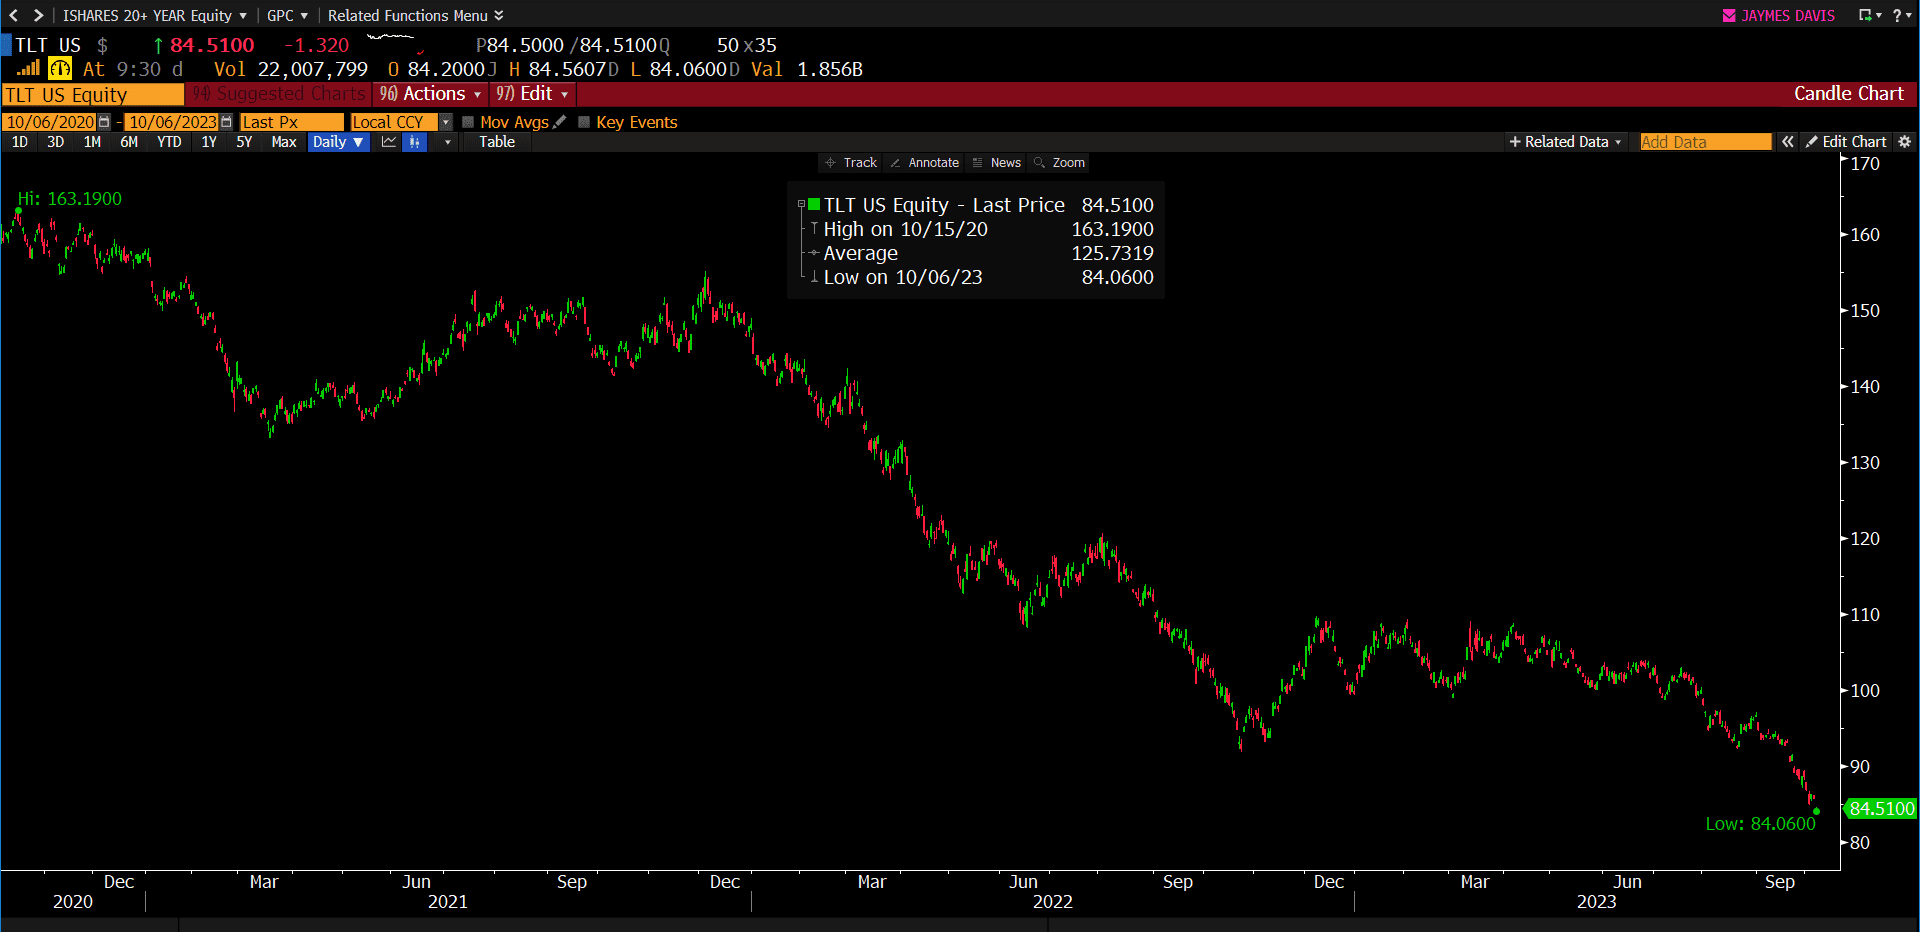Set range to 1M
The height and width of the screenshot is (932, 1920).
(92, 142)
